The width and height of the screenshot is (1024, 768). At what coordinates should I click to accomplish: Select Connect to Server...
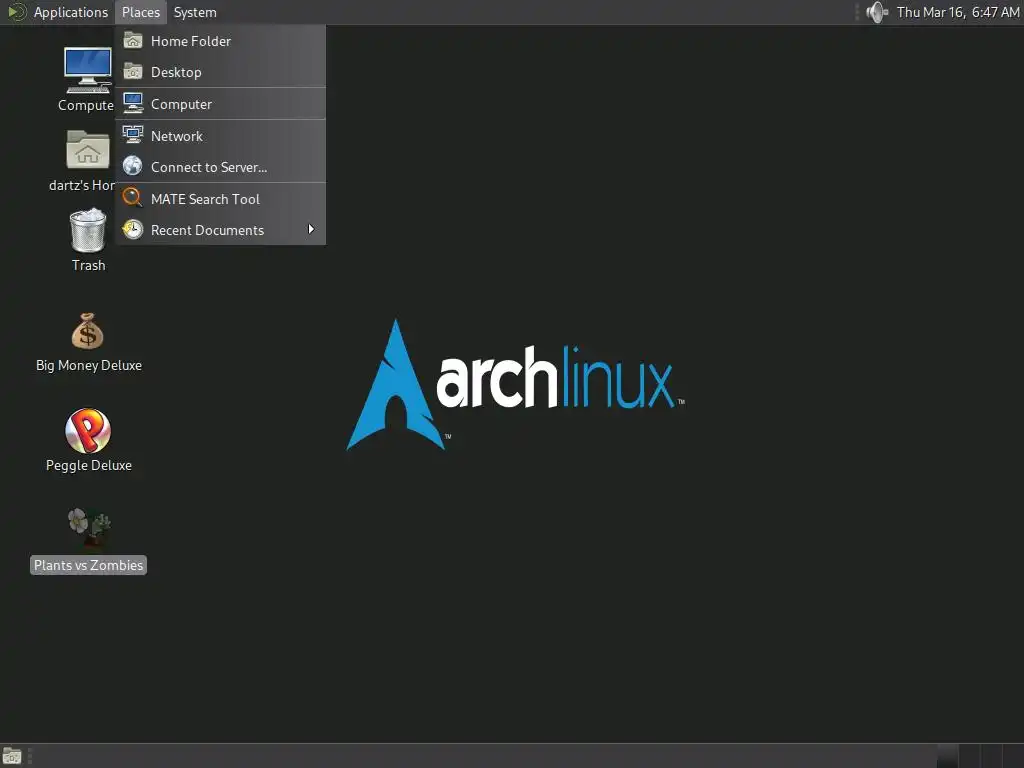[221, 167]
